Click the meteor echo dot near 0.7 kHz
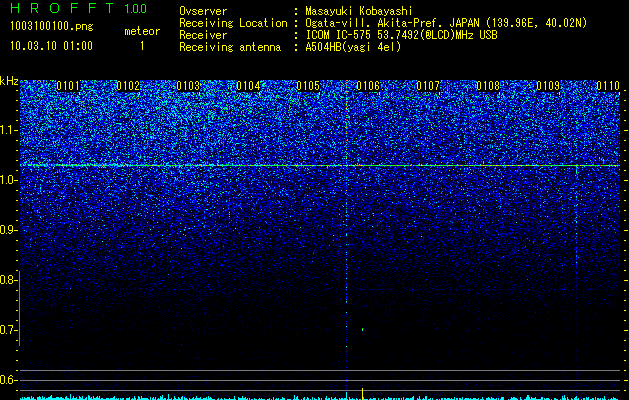Screen dimensions: 629x400 coord(362,329)
